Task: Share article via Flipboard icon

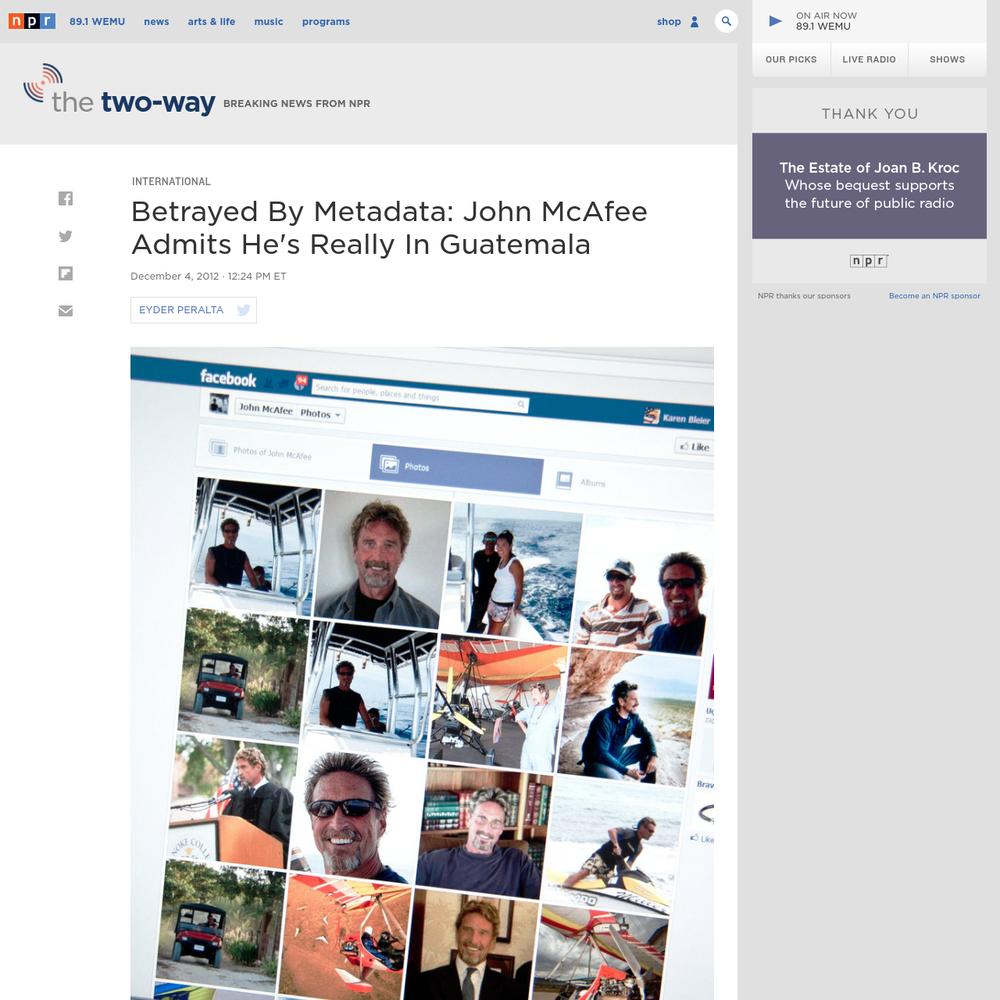Action: 66,274
